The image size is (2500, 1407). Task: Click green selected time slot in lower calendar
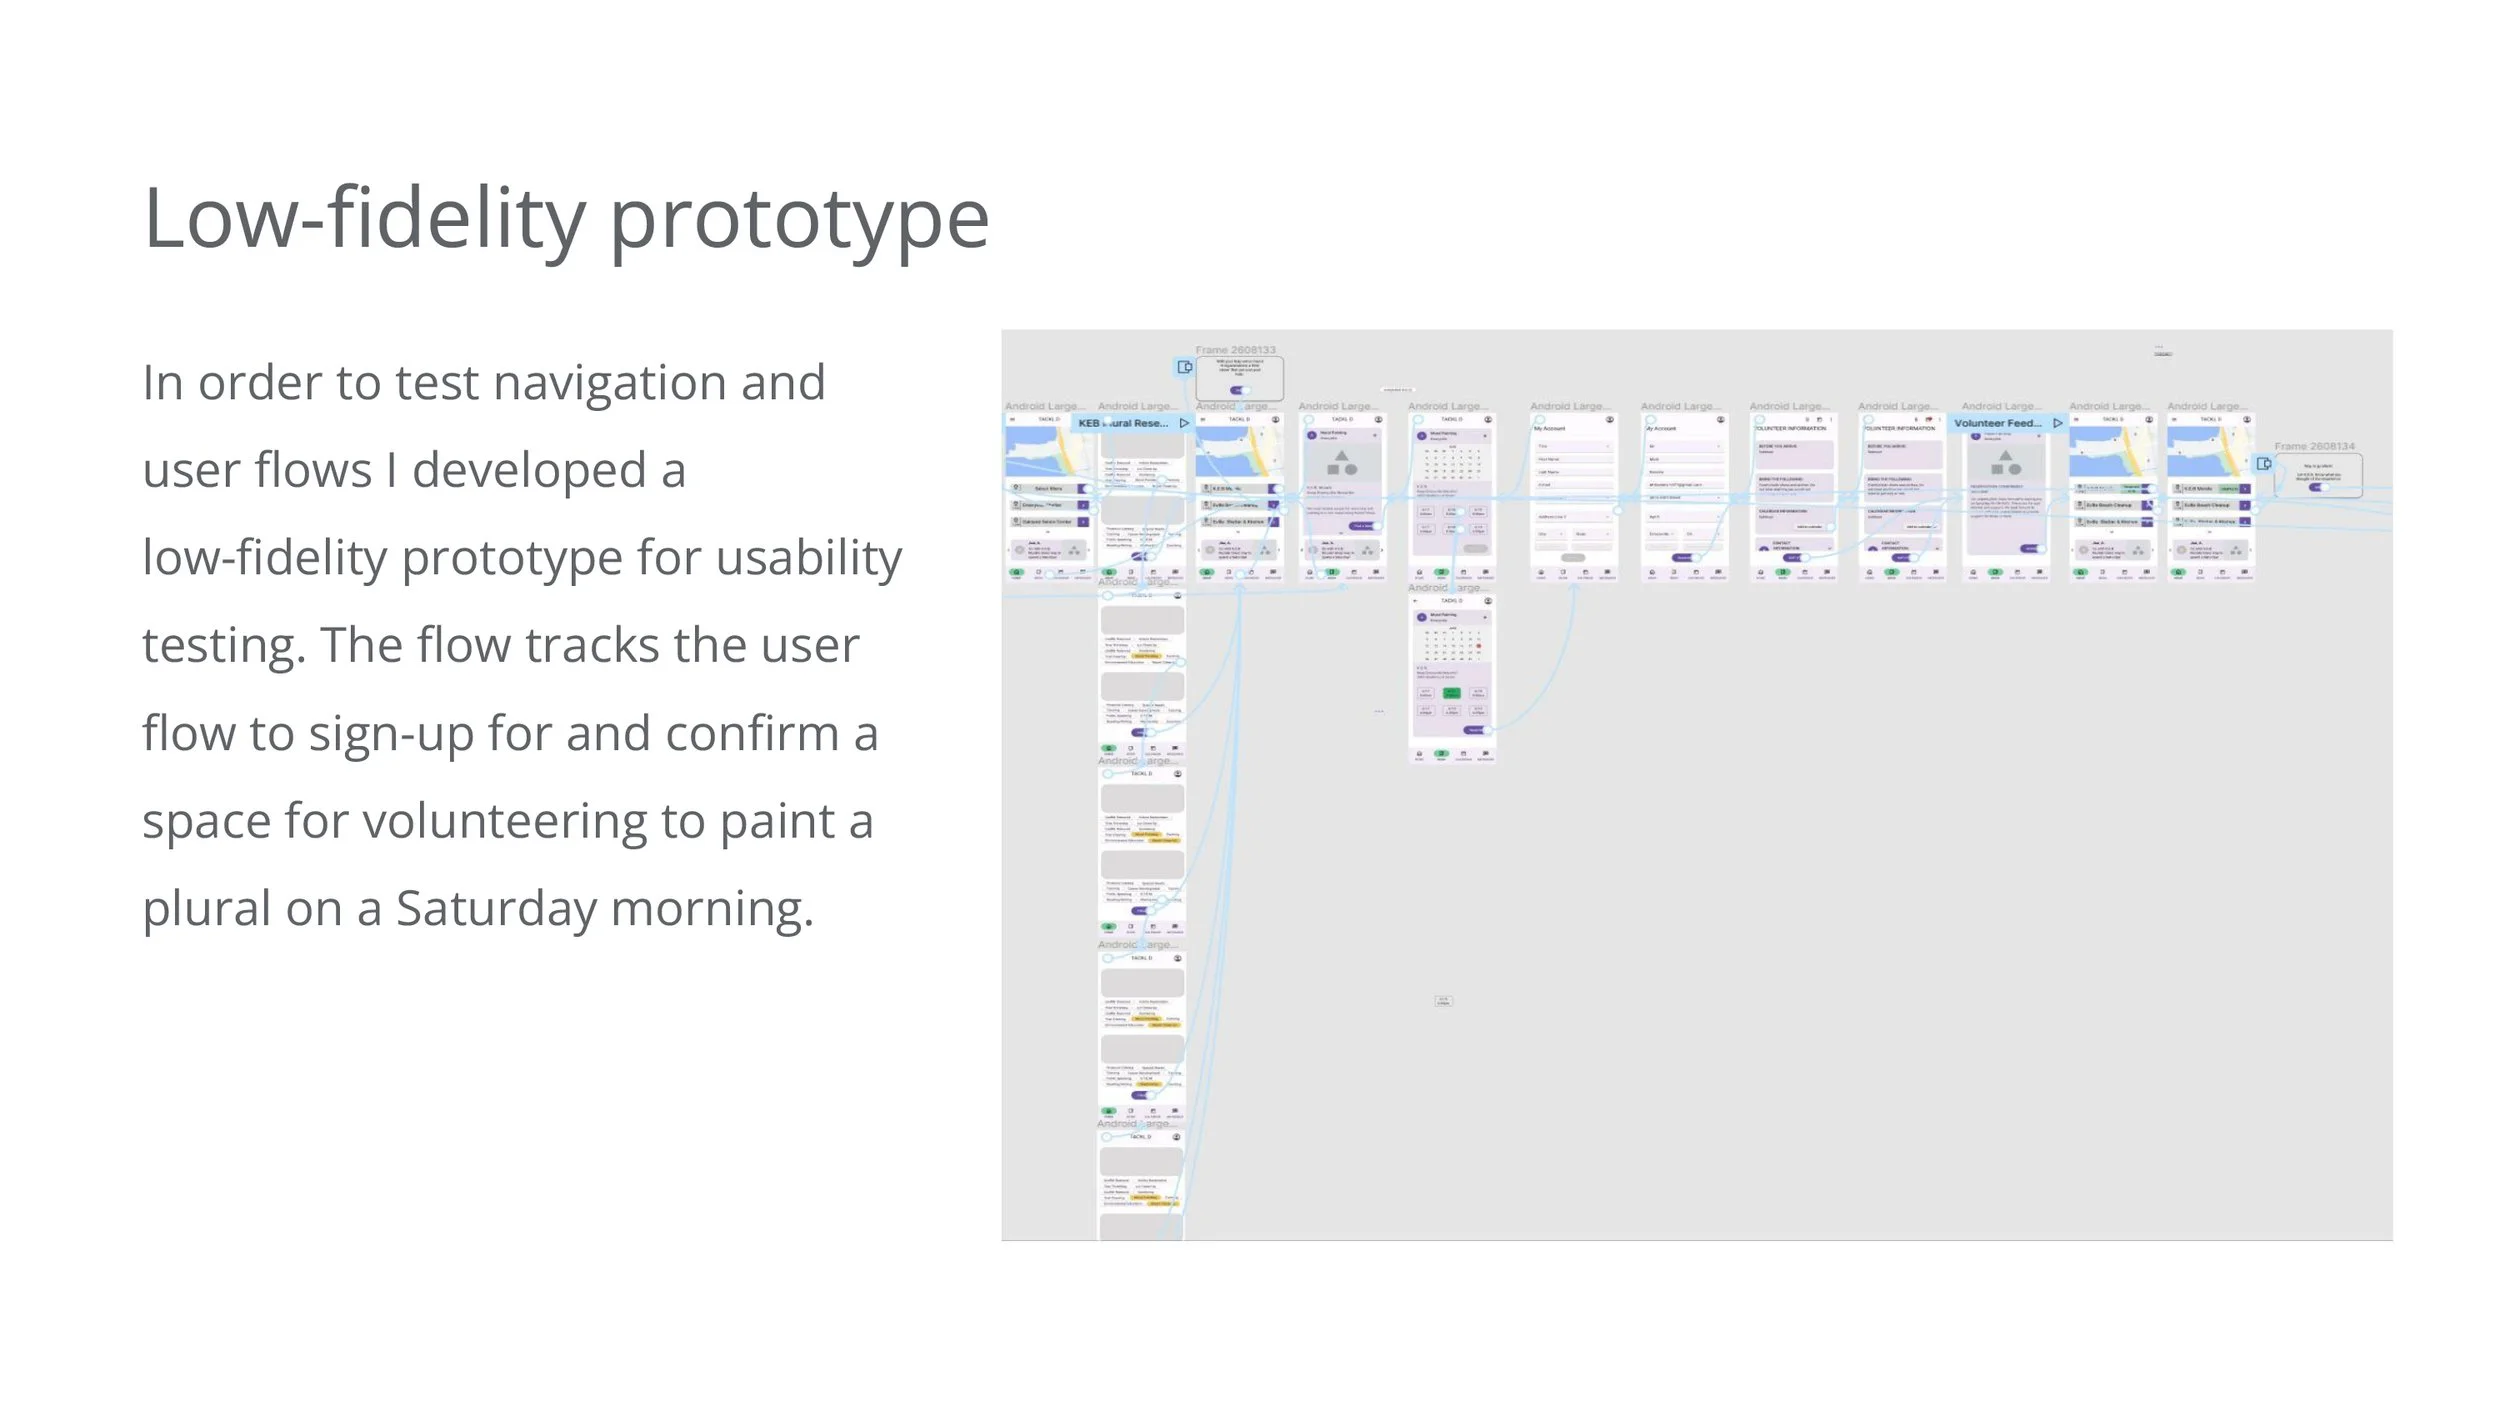click(x=1452, y=693)
